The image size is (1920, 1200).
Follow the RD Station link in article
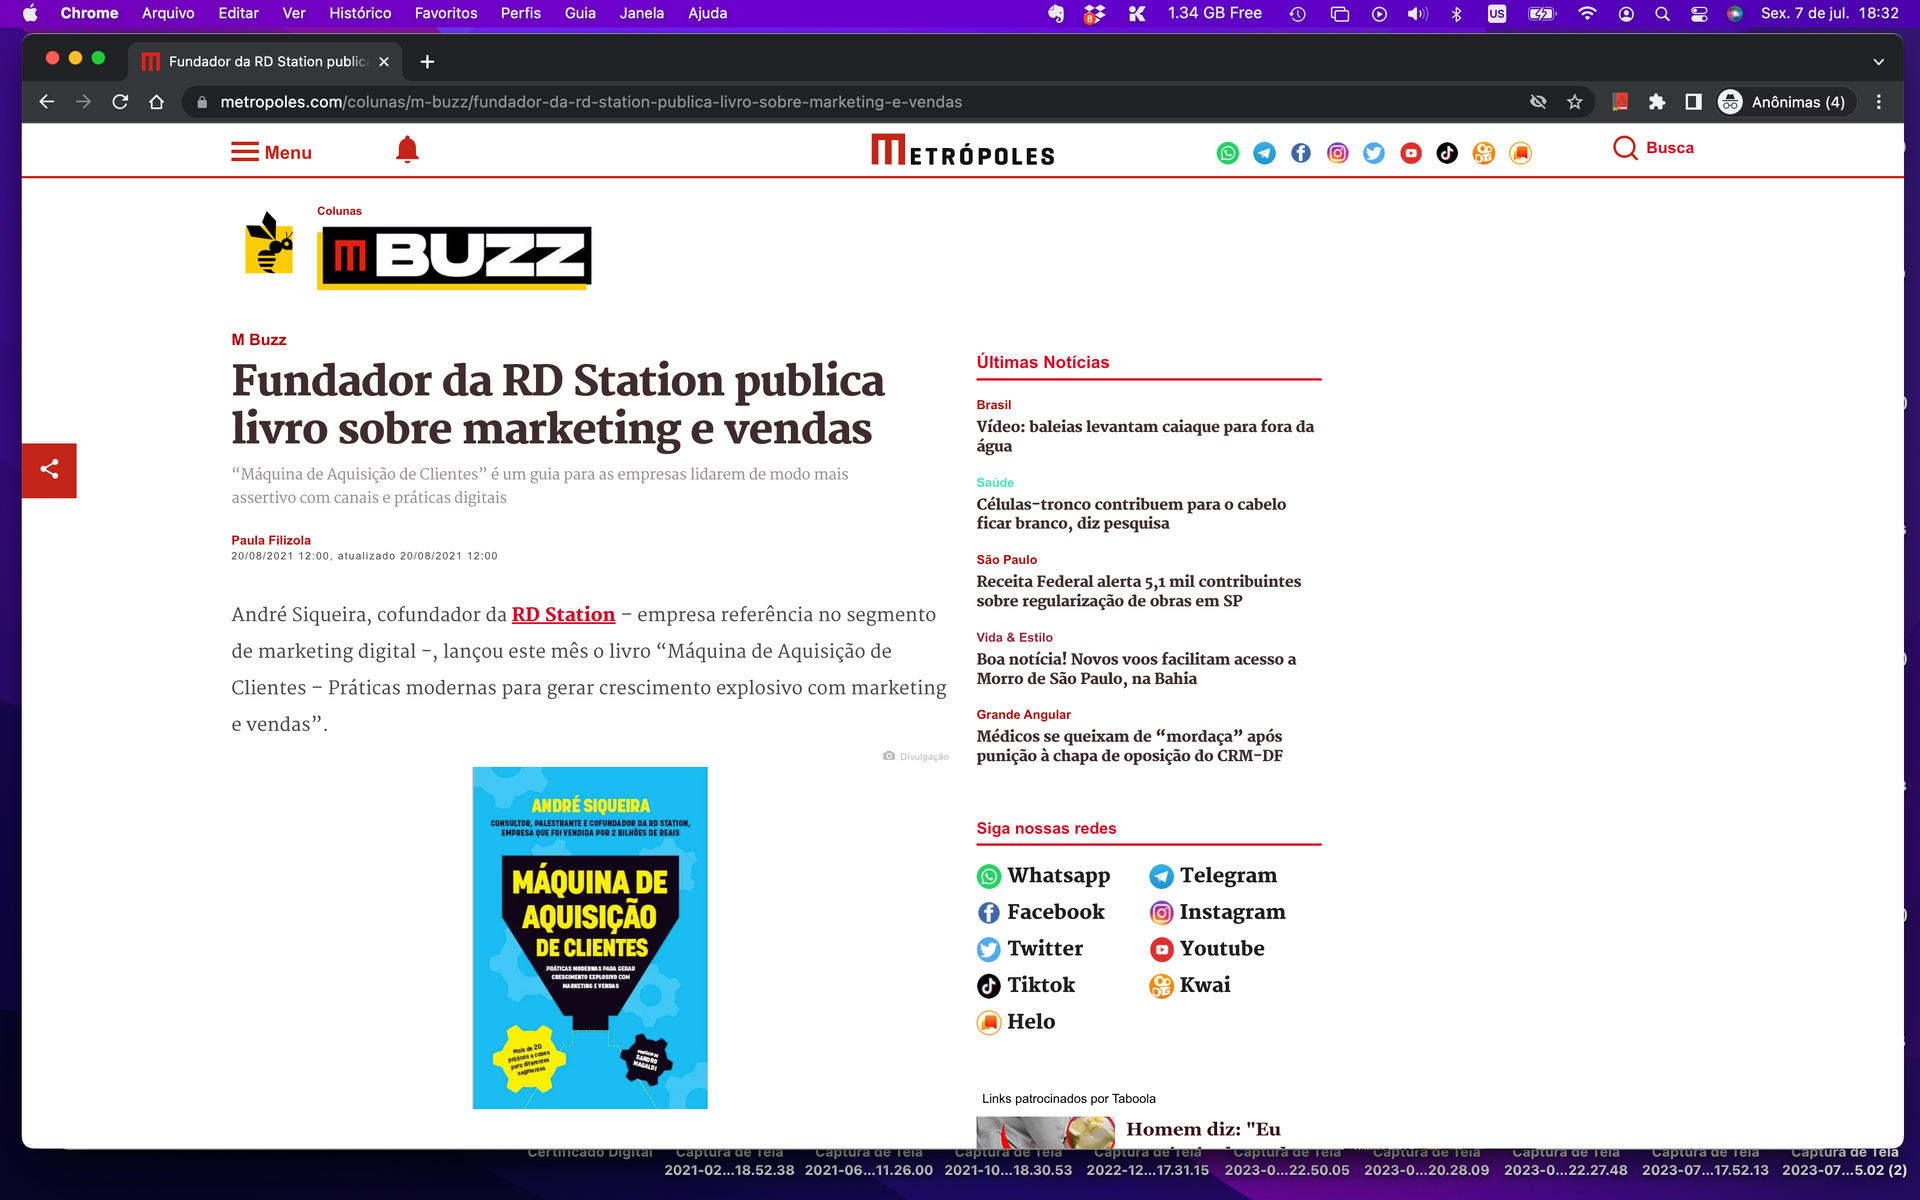[x=563, y=614]
